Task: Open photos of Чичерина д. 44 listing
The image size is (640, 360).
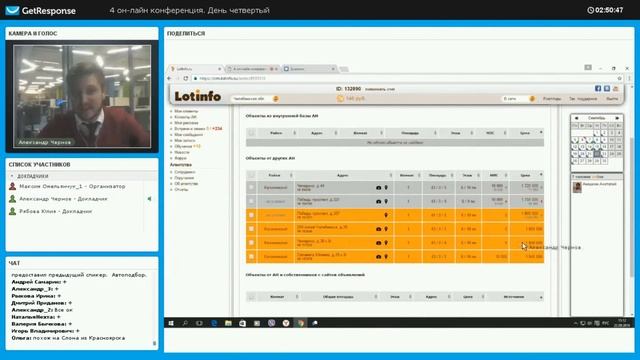Action: click(378, 188)
